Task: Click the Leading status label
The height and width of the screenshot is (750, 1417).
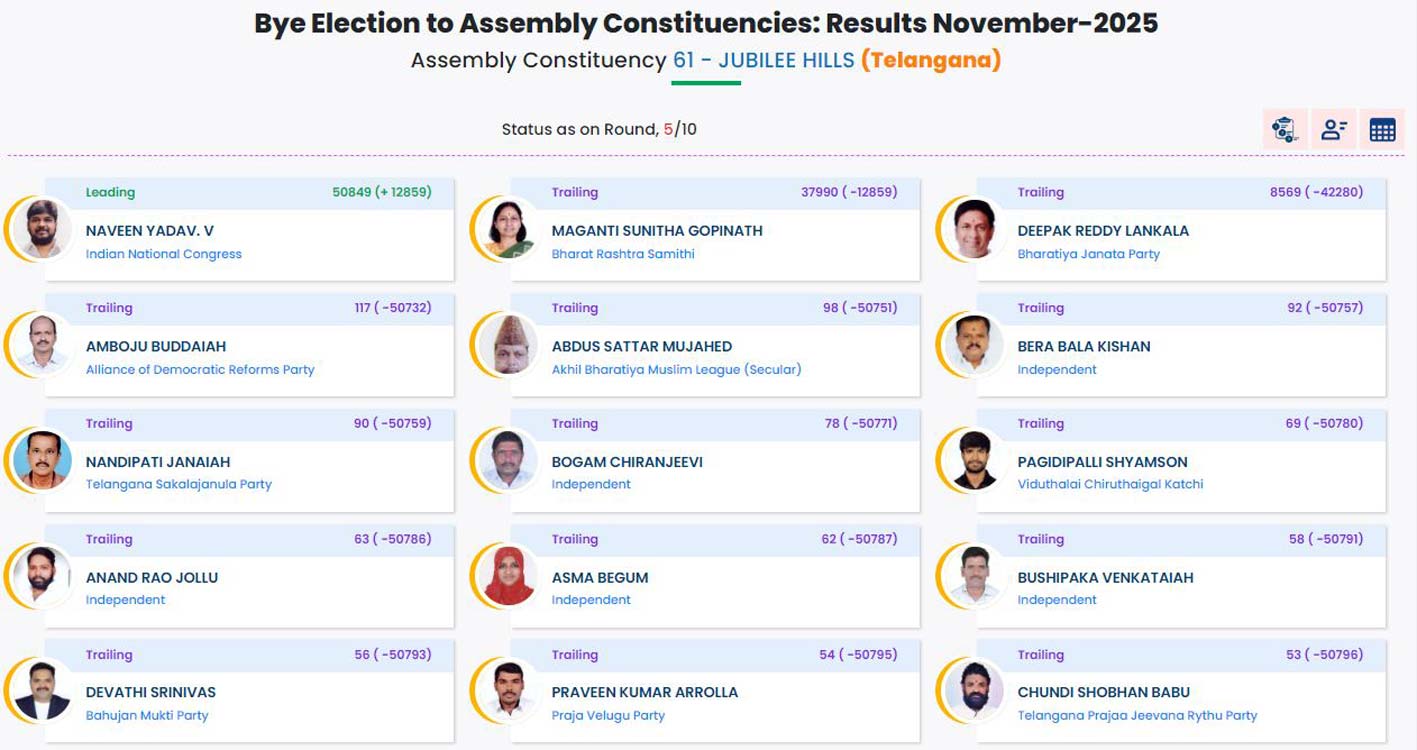Action: coord(112,192)
